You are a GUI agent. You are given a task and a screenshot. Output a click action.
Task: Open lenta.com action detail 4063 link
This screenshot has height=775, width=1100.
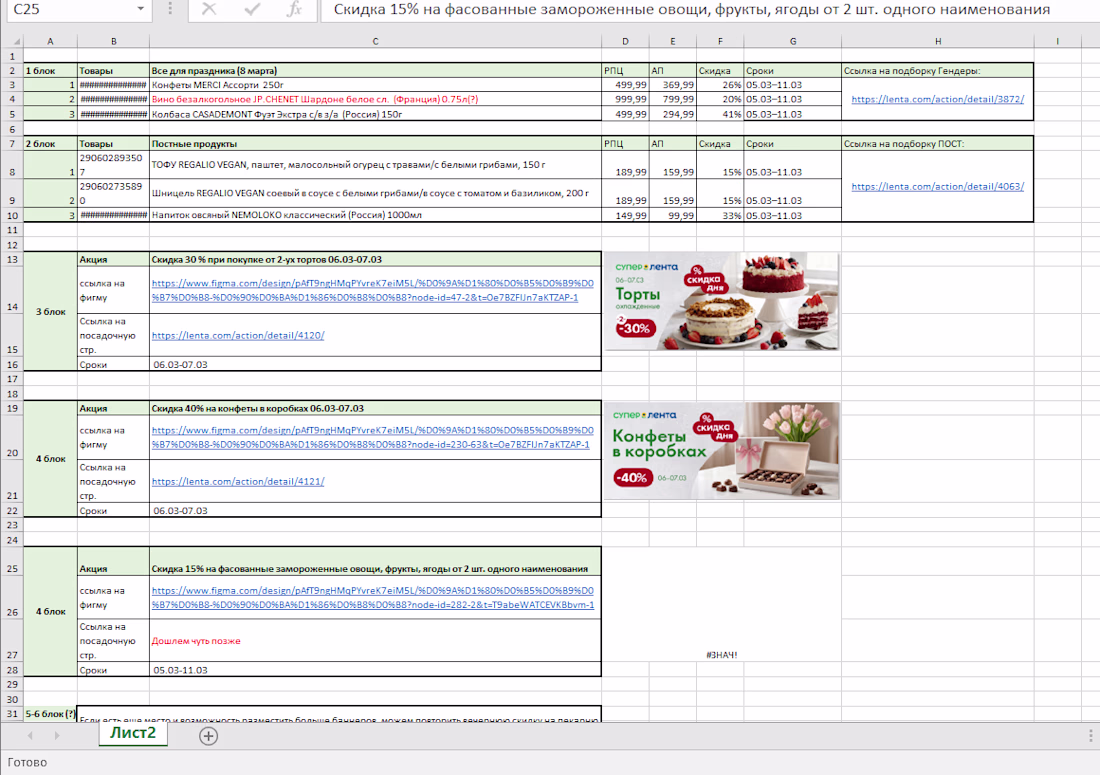(x=937, y=187)
